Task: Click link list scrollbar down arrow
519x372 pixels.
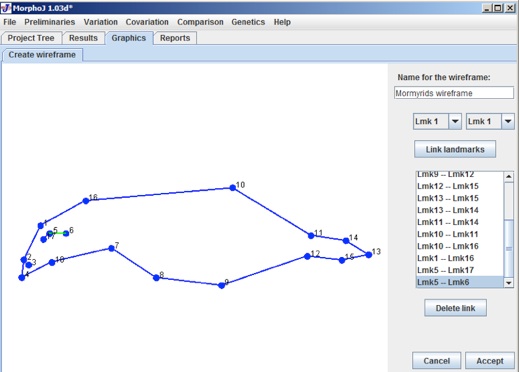Action: (509, 283)
